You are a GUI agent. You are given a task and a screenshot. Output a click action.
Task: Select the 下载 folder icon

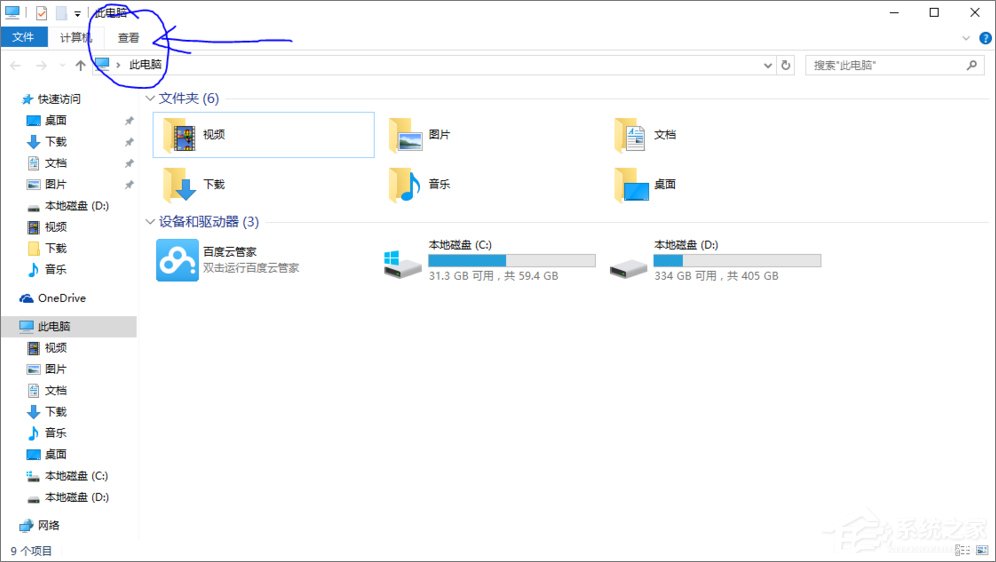click(x=180, y=184)
